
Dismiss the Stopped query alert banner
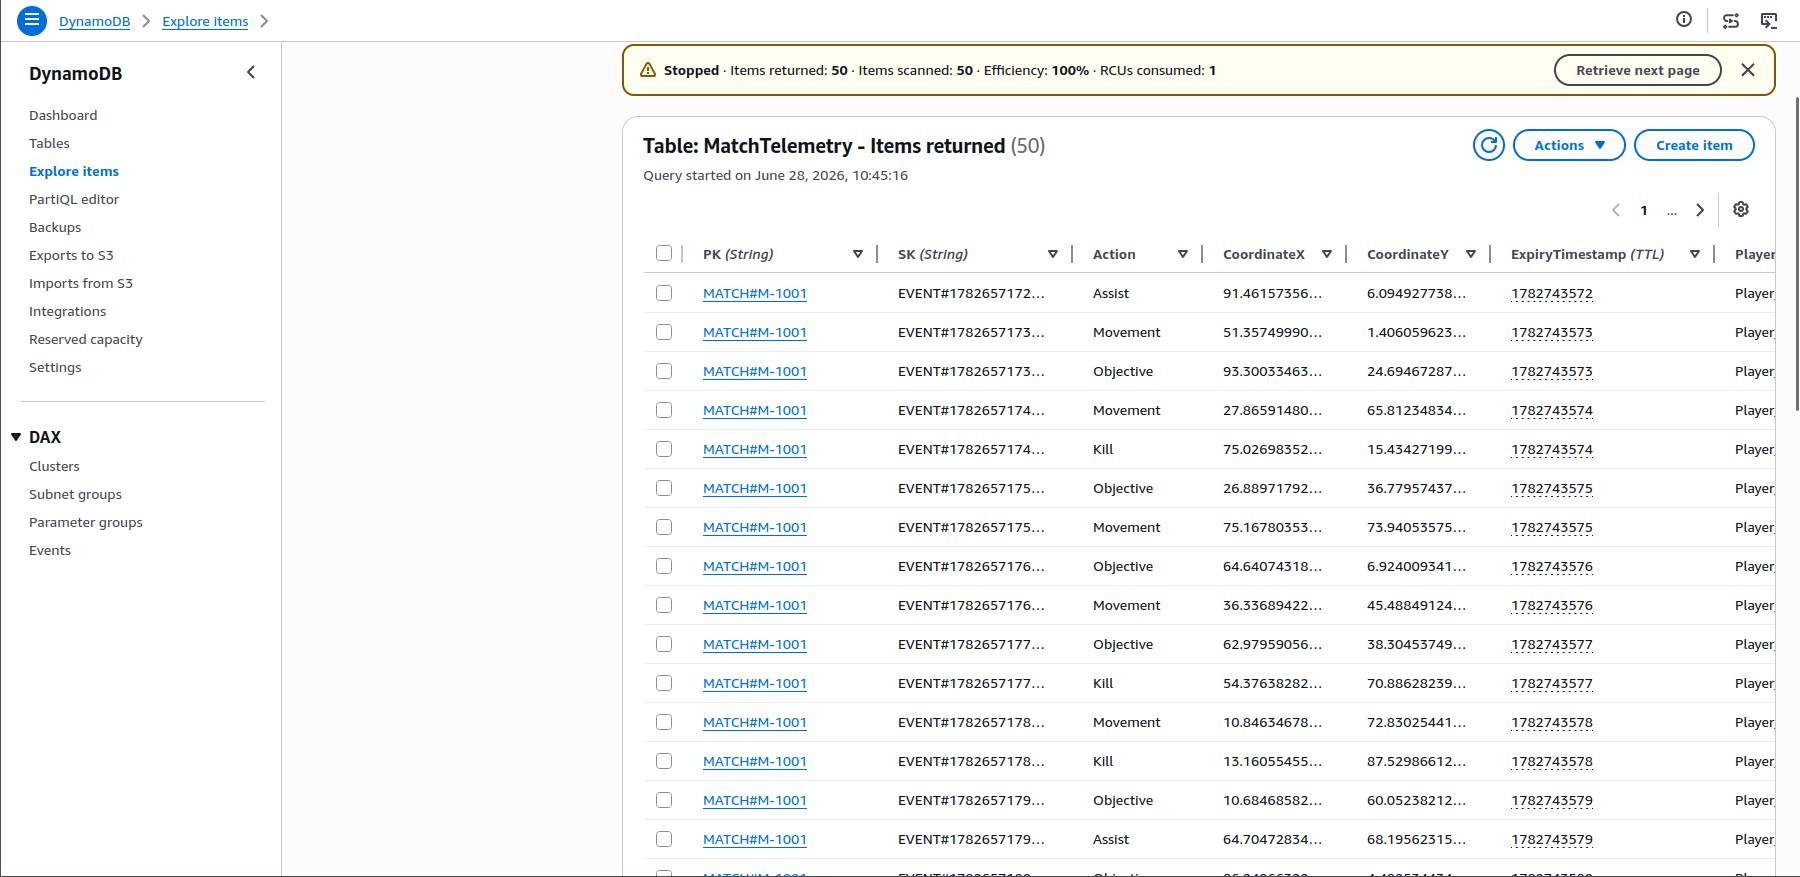[x=1748, y=70]
